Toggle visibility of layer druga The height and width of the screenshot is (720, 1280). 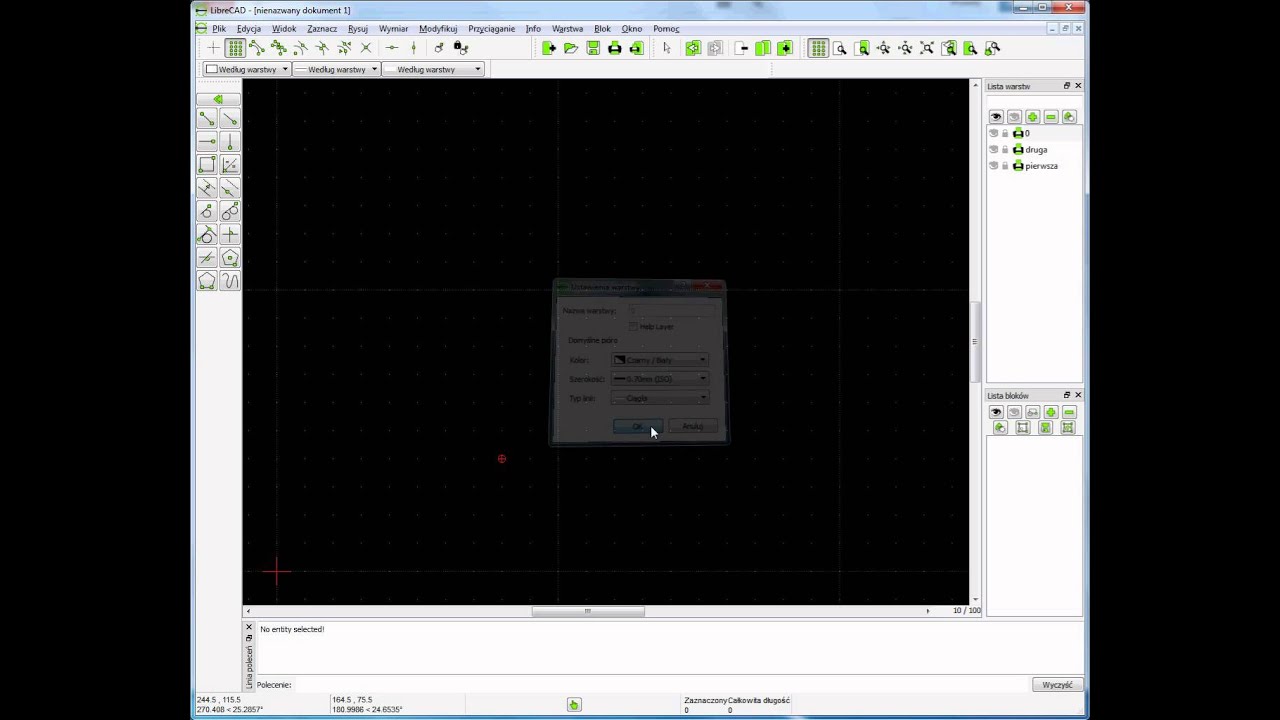pyautogui.click(x=994, y=149)
